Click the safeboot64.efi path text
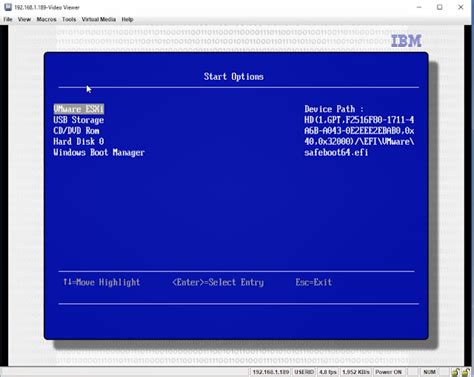474x377 pixels. tap(336, 152)
